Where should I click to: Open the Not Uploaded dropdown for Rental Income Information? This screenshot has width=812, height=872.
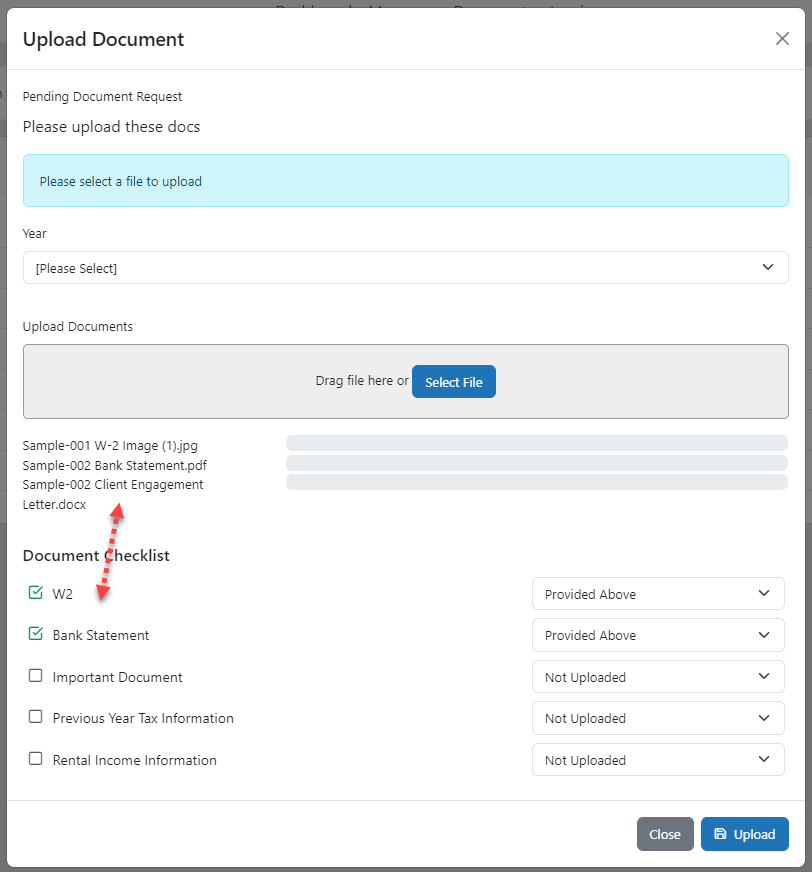(x=657, y=759)
